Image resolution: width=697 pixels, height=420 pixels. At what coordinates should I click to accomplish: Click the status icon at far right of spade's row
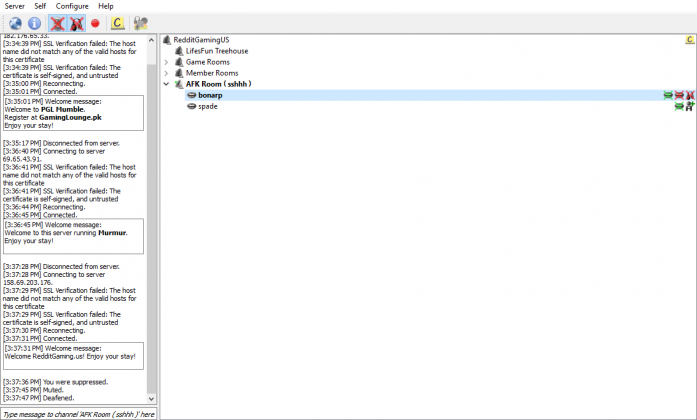[689, 106]
